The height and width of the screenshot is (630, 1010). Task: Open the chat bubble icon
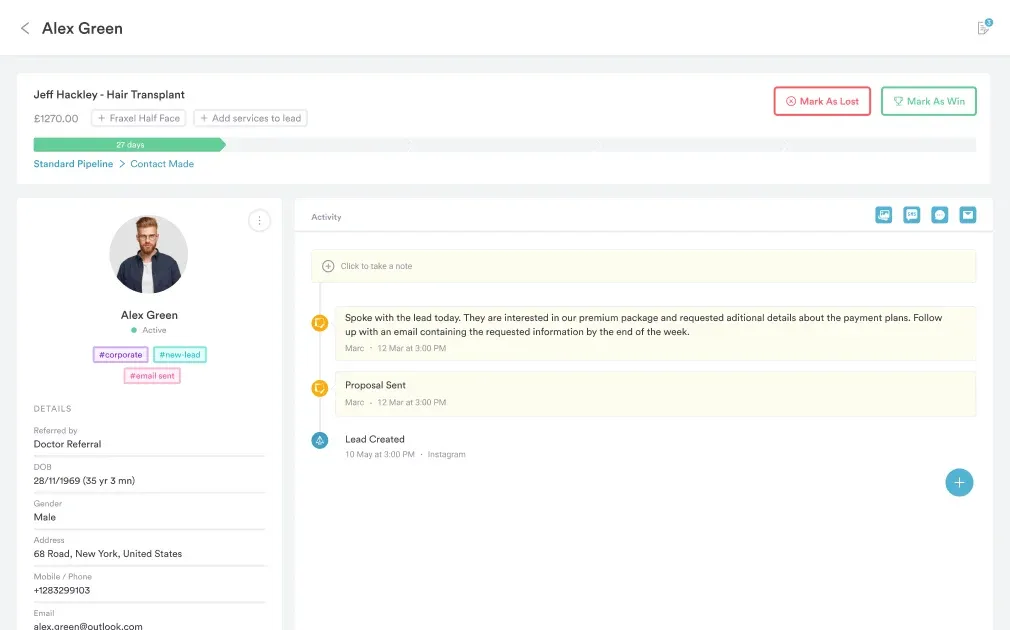tap(939, 215)
